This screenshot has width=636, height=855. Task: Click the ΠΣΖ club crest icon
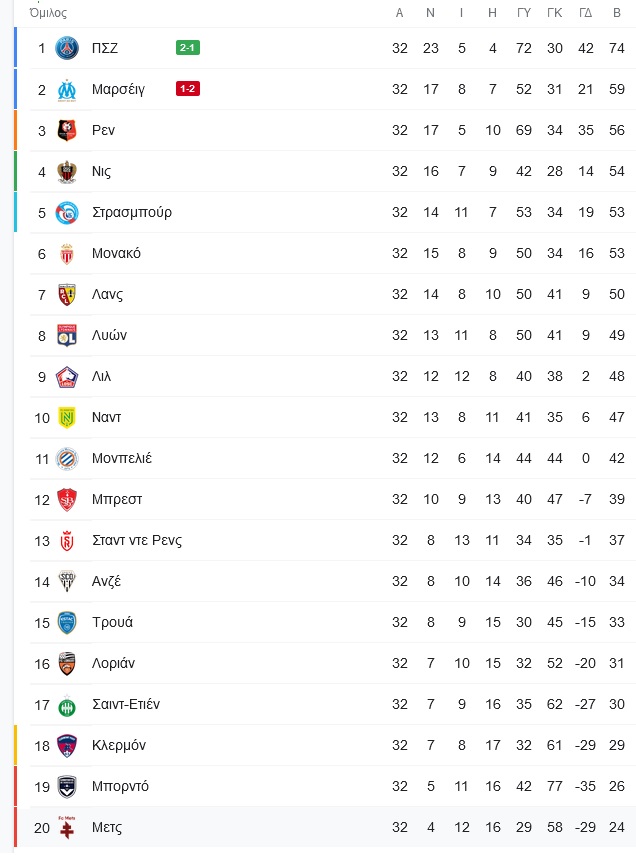tap(67, 48)
